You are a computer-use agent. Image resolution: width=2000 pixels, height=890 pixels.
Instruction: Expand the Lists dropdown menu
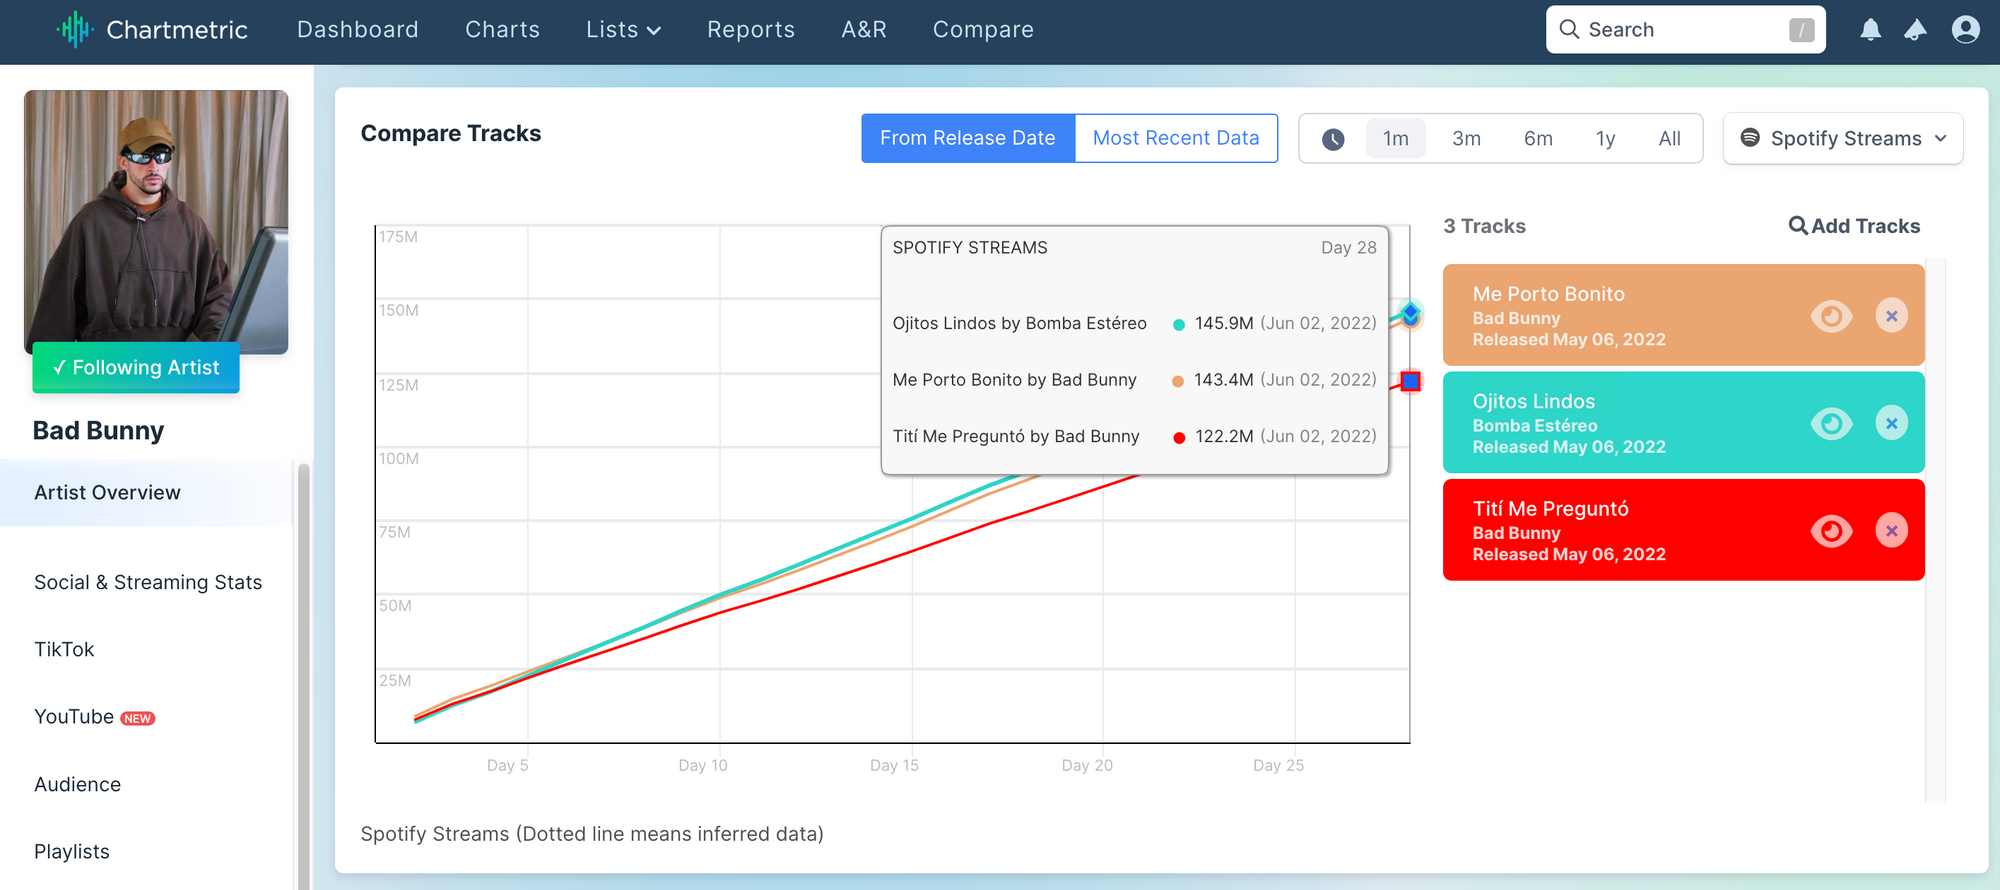624,30
